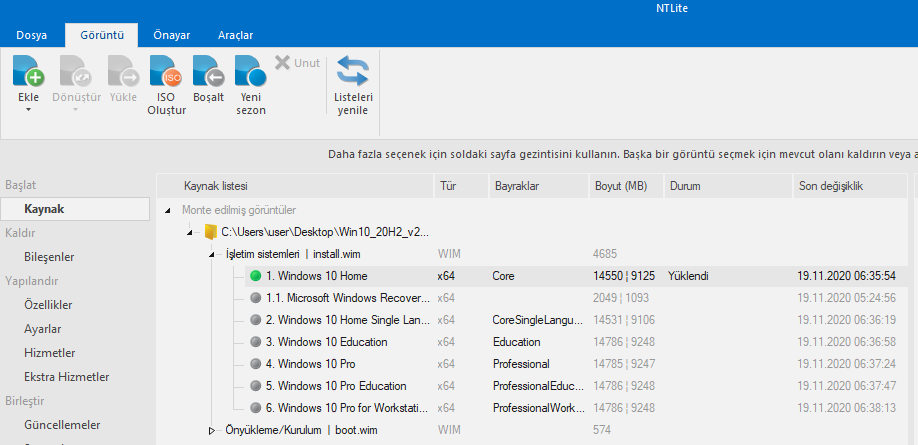Switch to the Önayar tab
This screenshot has width=918, height=445.
[x=172, y=35]
